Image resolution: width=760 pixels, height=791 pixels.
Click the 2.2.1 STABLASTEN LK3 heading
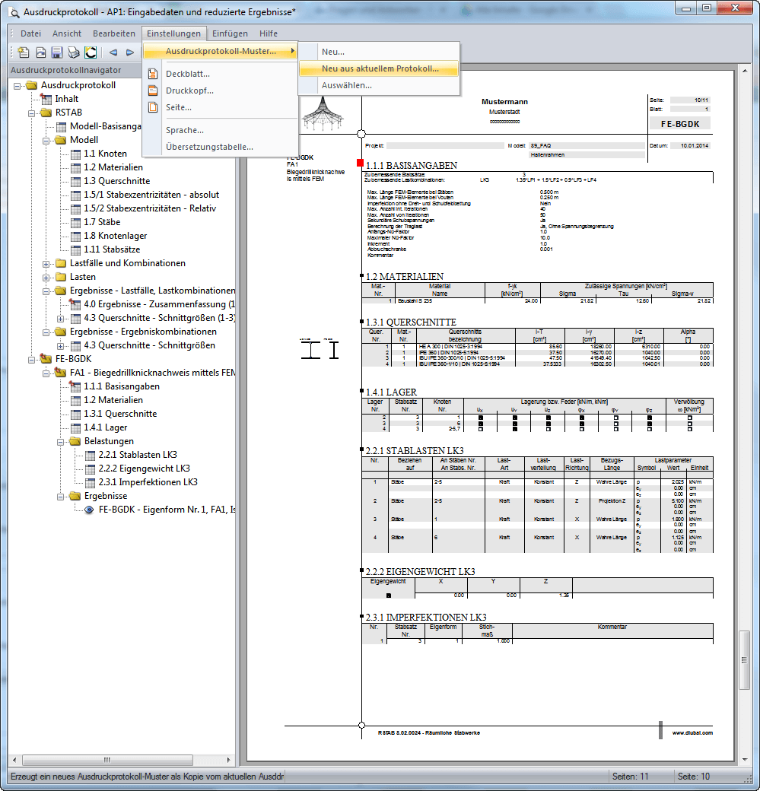tap(415, 450)
